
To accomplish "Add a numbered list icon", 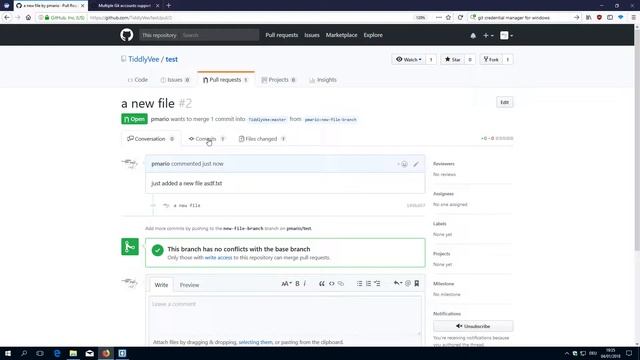I will point(369,284).
